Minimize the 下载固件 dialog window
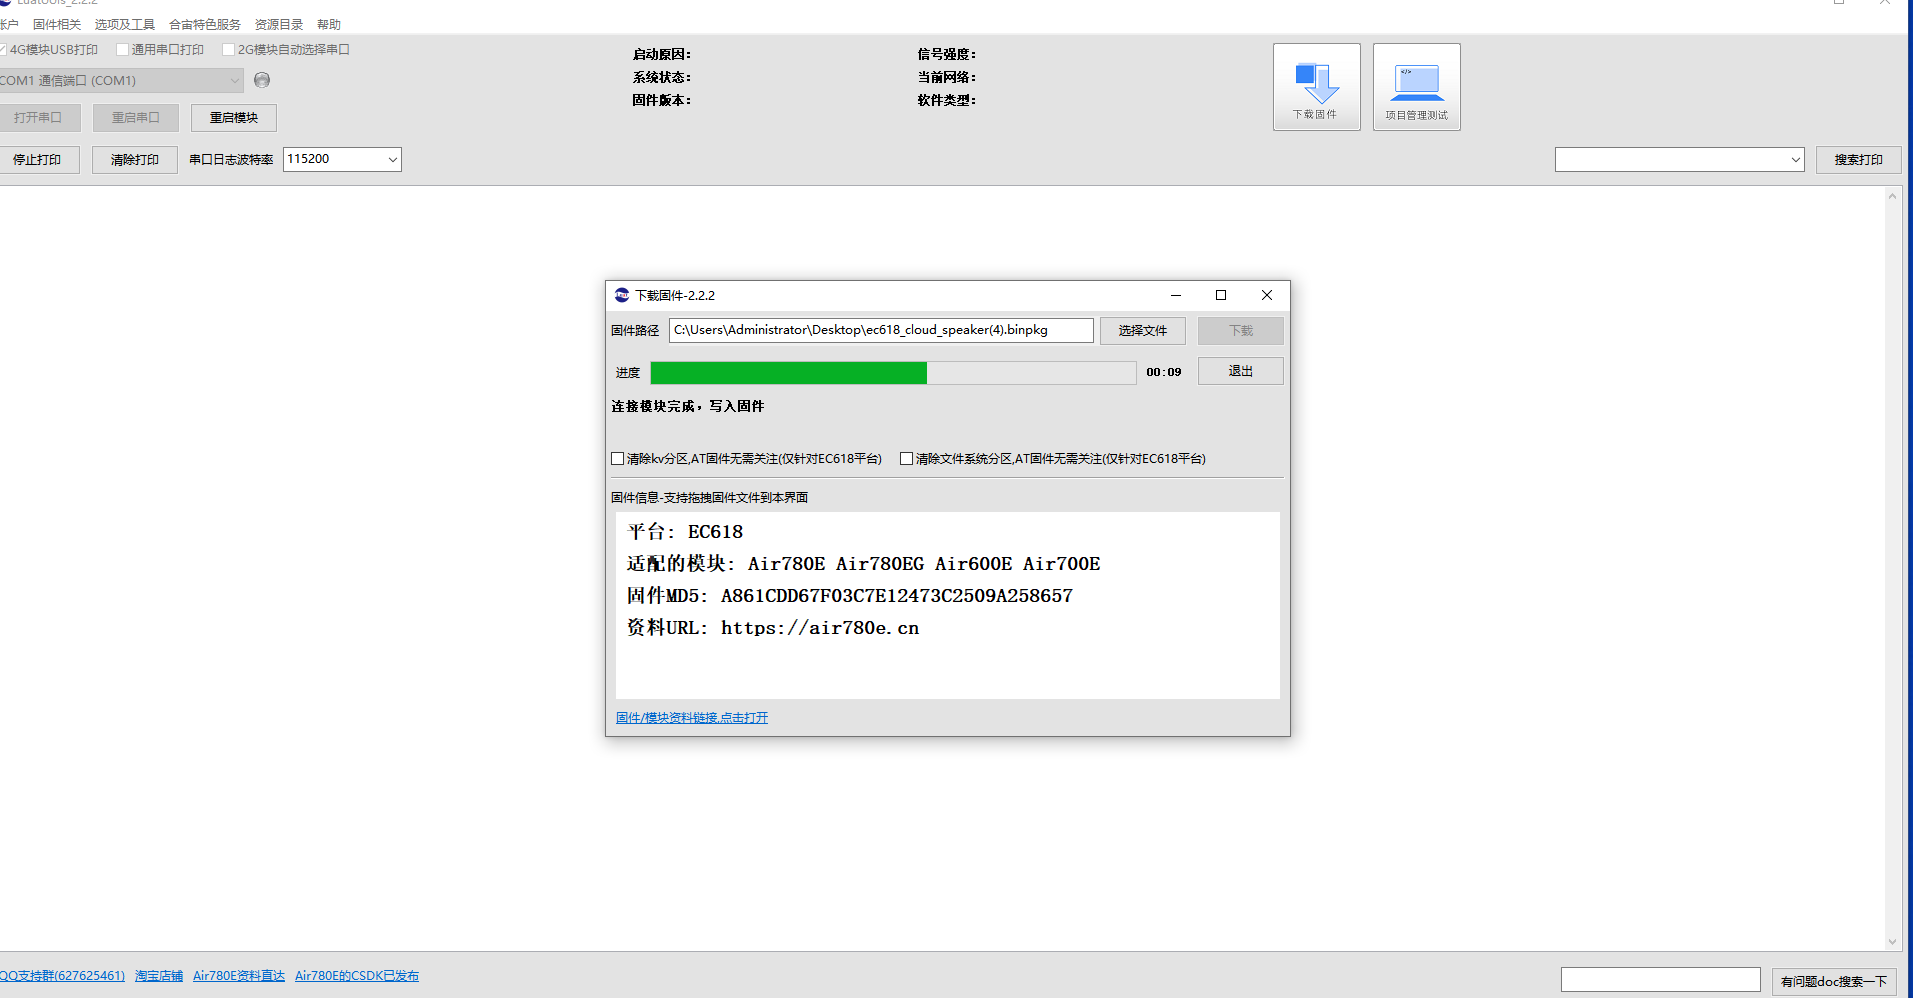Viewport: 1913px width, 998px height. click(x=1176, y=295)
